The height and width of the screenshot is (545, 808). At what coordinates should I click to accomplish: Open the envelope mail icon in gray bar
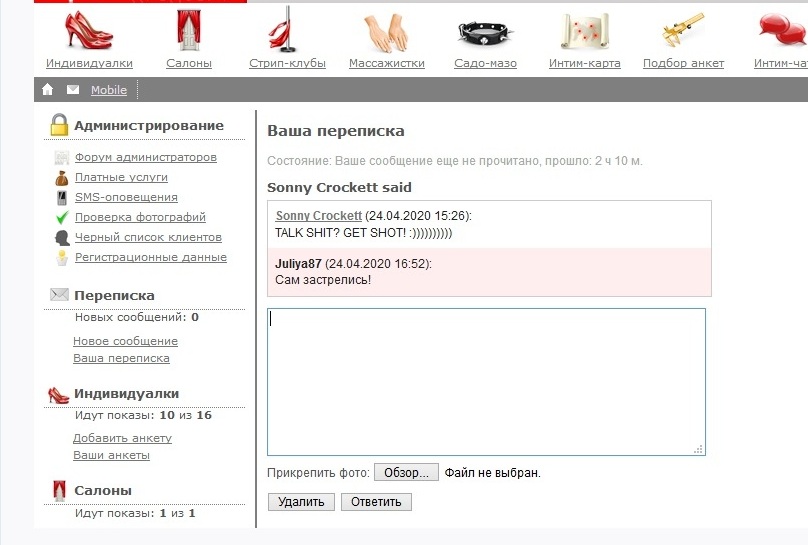pyautogui.click(x=73, y=90)
